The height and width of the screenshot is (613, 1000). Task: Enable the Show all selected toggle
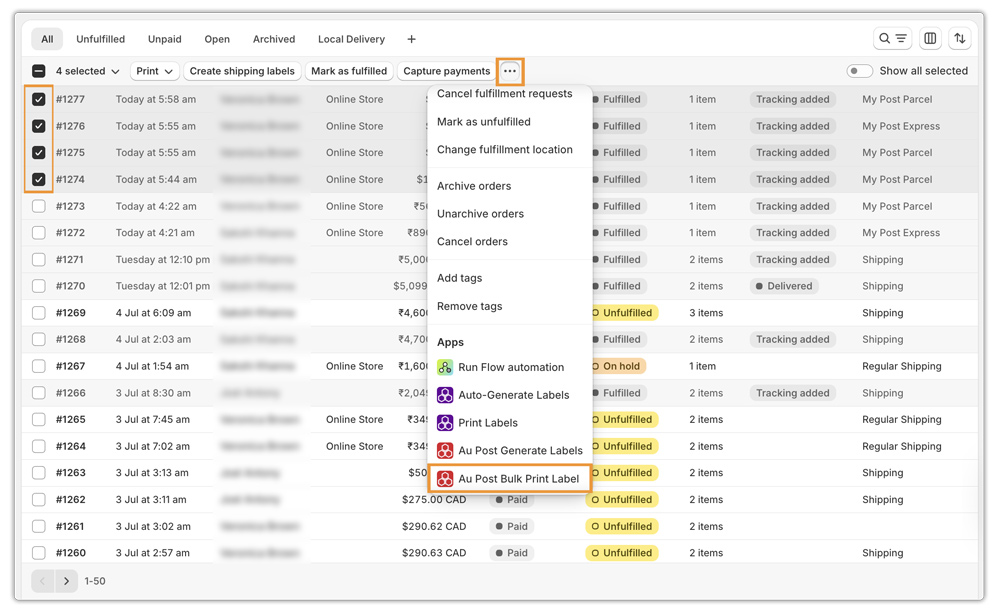[859, 71]
